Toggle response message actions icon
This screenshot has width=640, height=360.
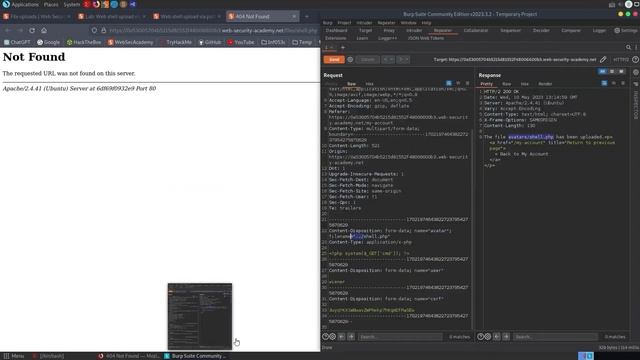click(x=604, y=83)
